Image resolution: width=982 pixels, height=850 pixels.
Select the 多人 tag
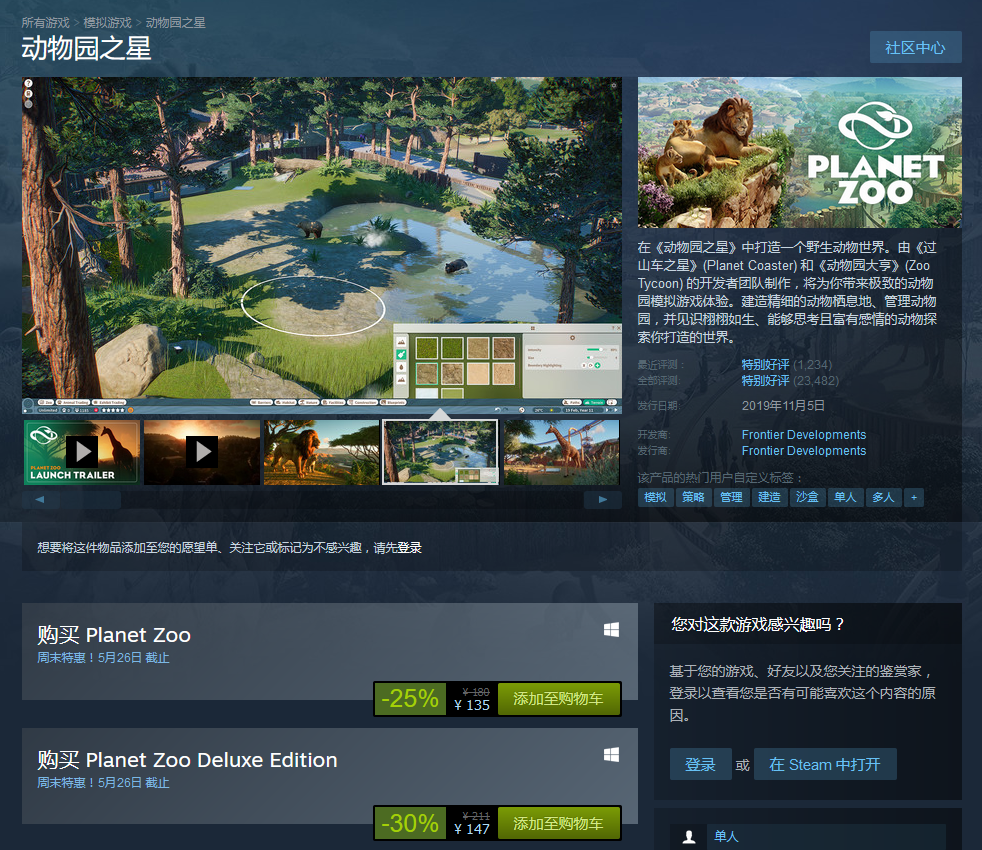884,497
